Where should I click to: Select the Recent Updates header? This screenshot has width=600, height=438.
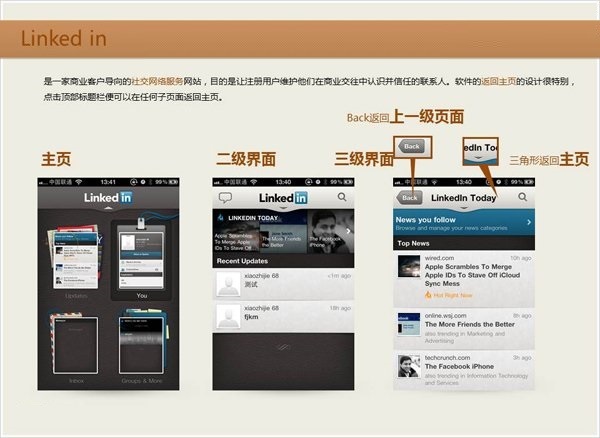pyautogui.click(x=283, y=261)
